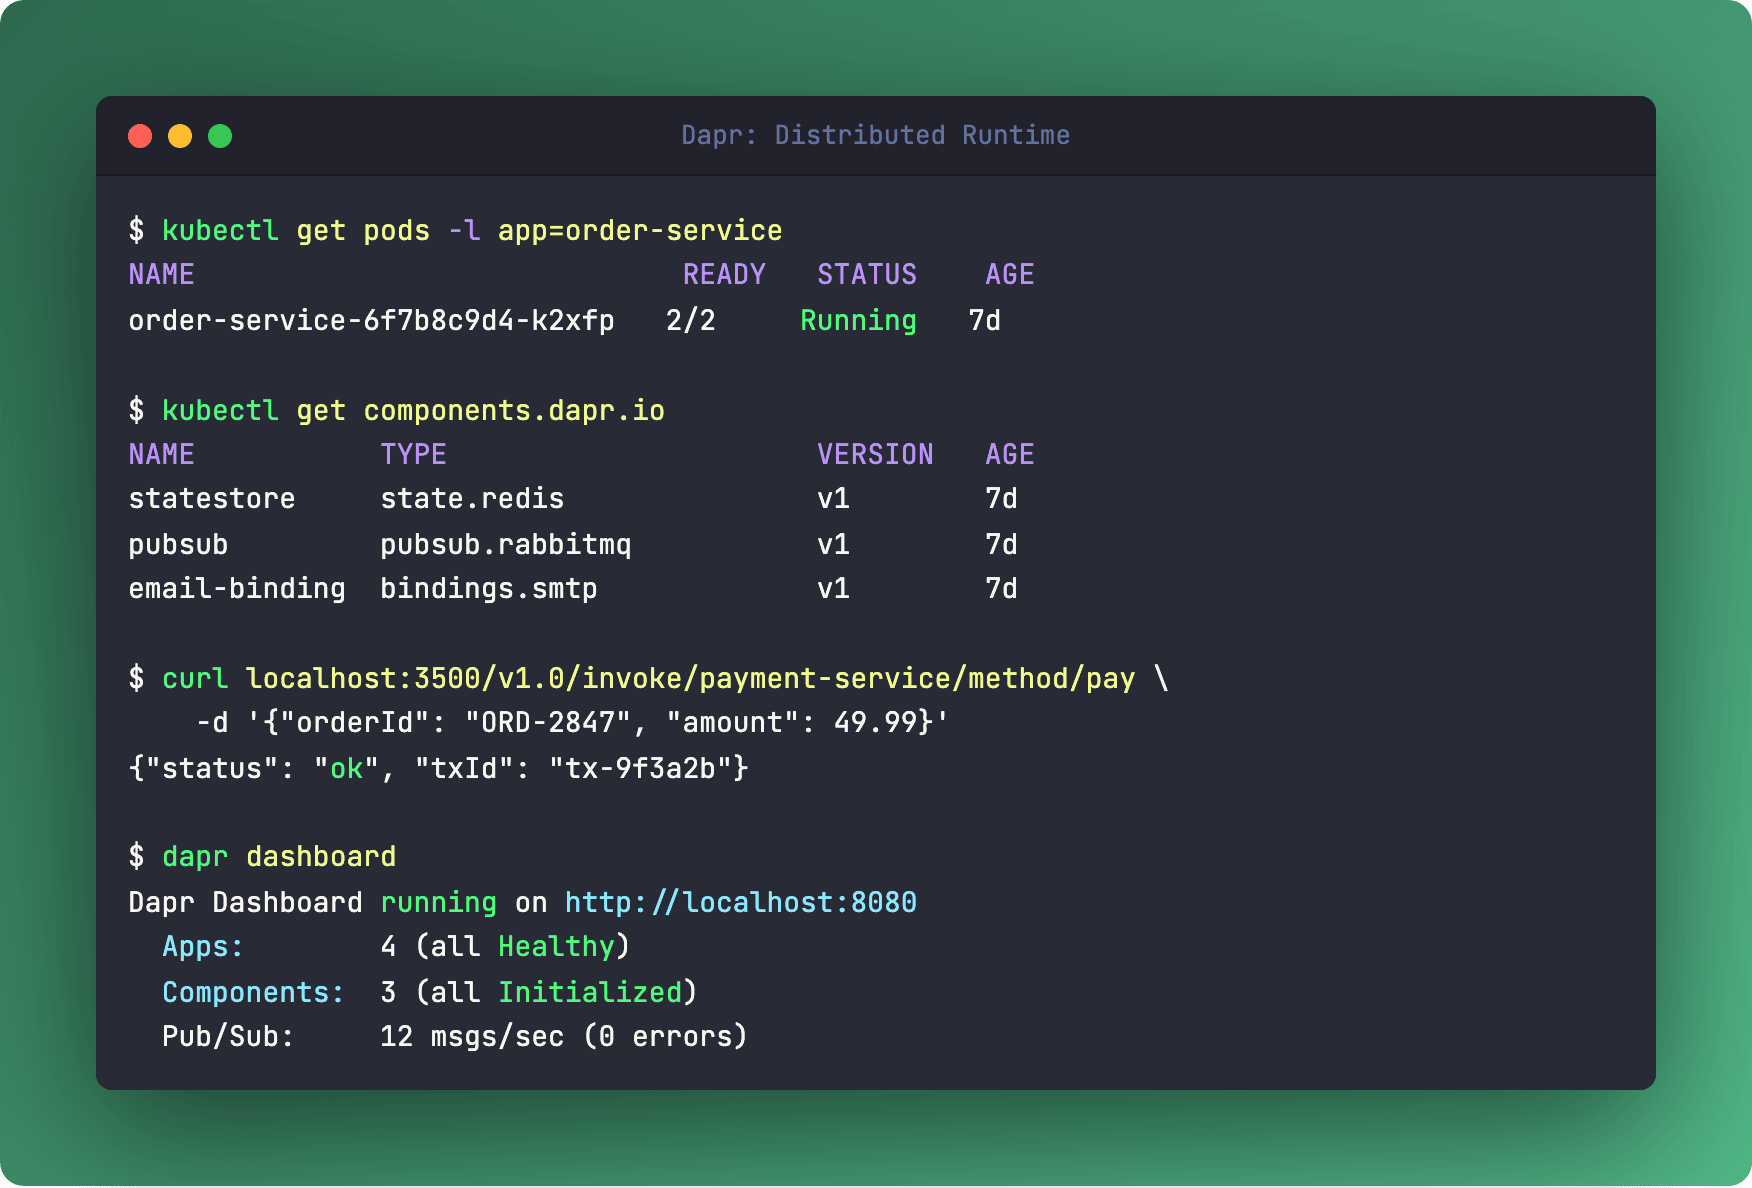Click the curl localhost:3500 invoke URL
The width and height of the screenshot is (1752, 1188).
click(690, 678)
